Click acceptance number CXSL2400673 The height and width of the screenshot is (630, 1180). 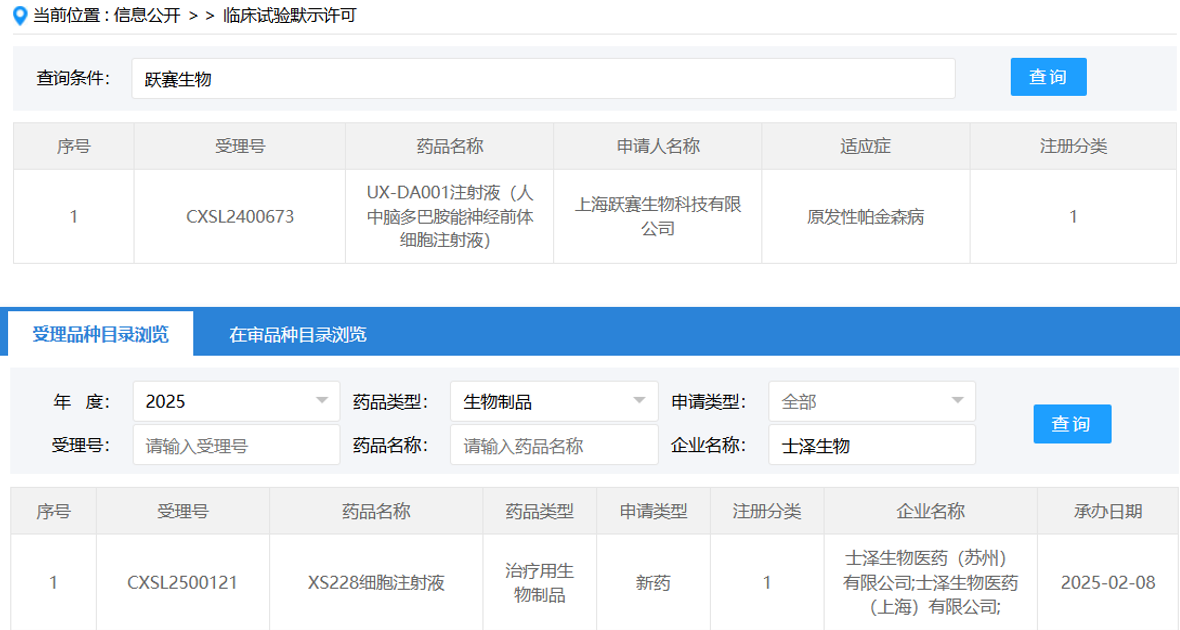pos(240,216)
